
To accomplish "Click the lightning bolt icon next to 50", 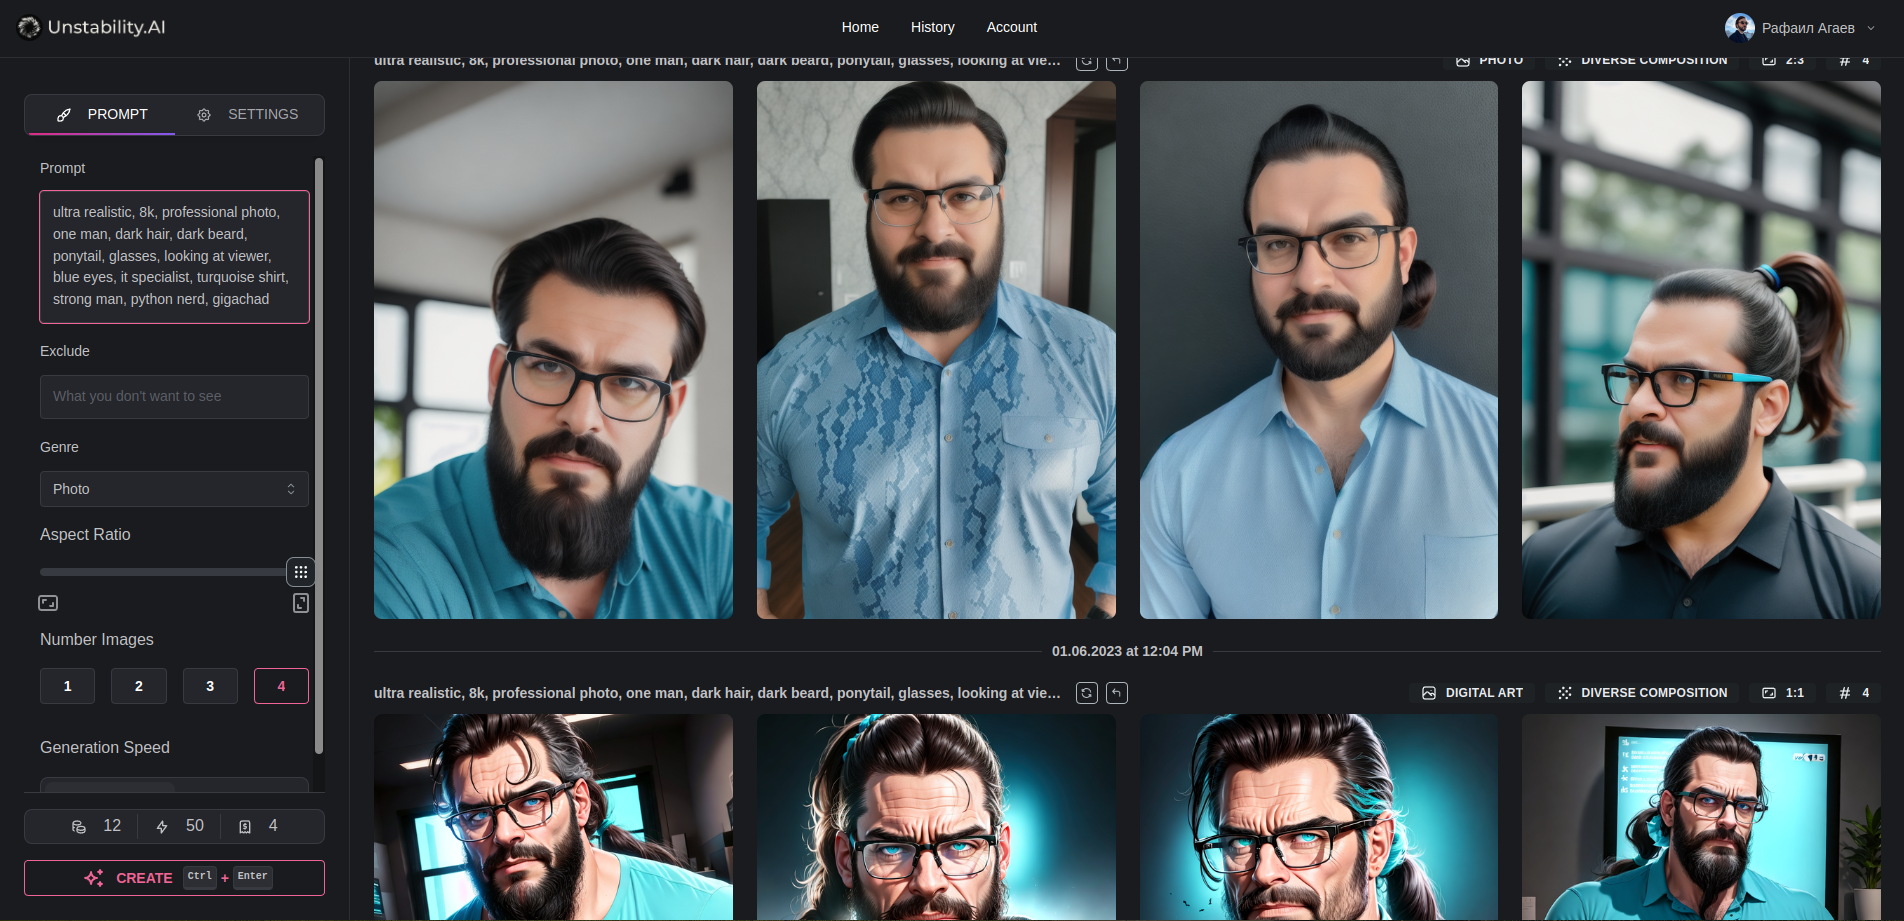I will click(162, 827).
